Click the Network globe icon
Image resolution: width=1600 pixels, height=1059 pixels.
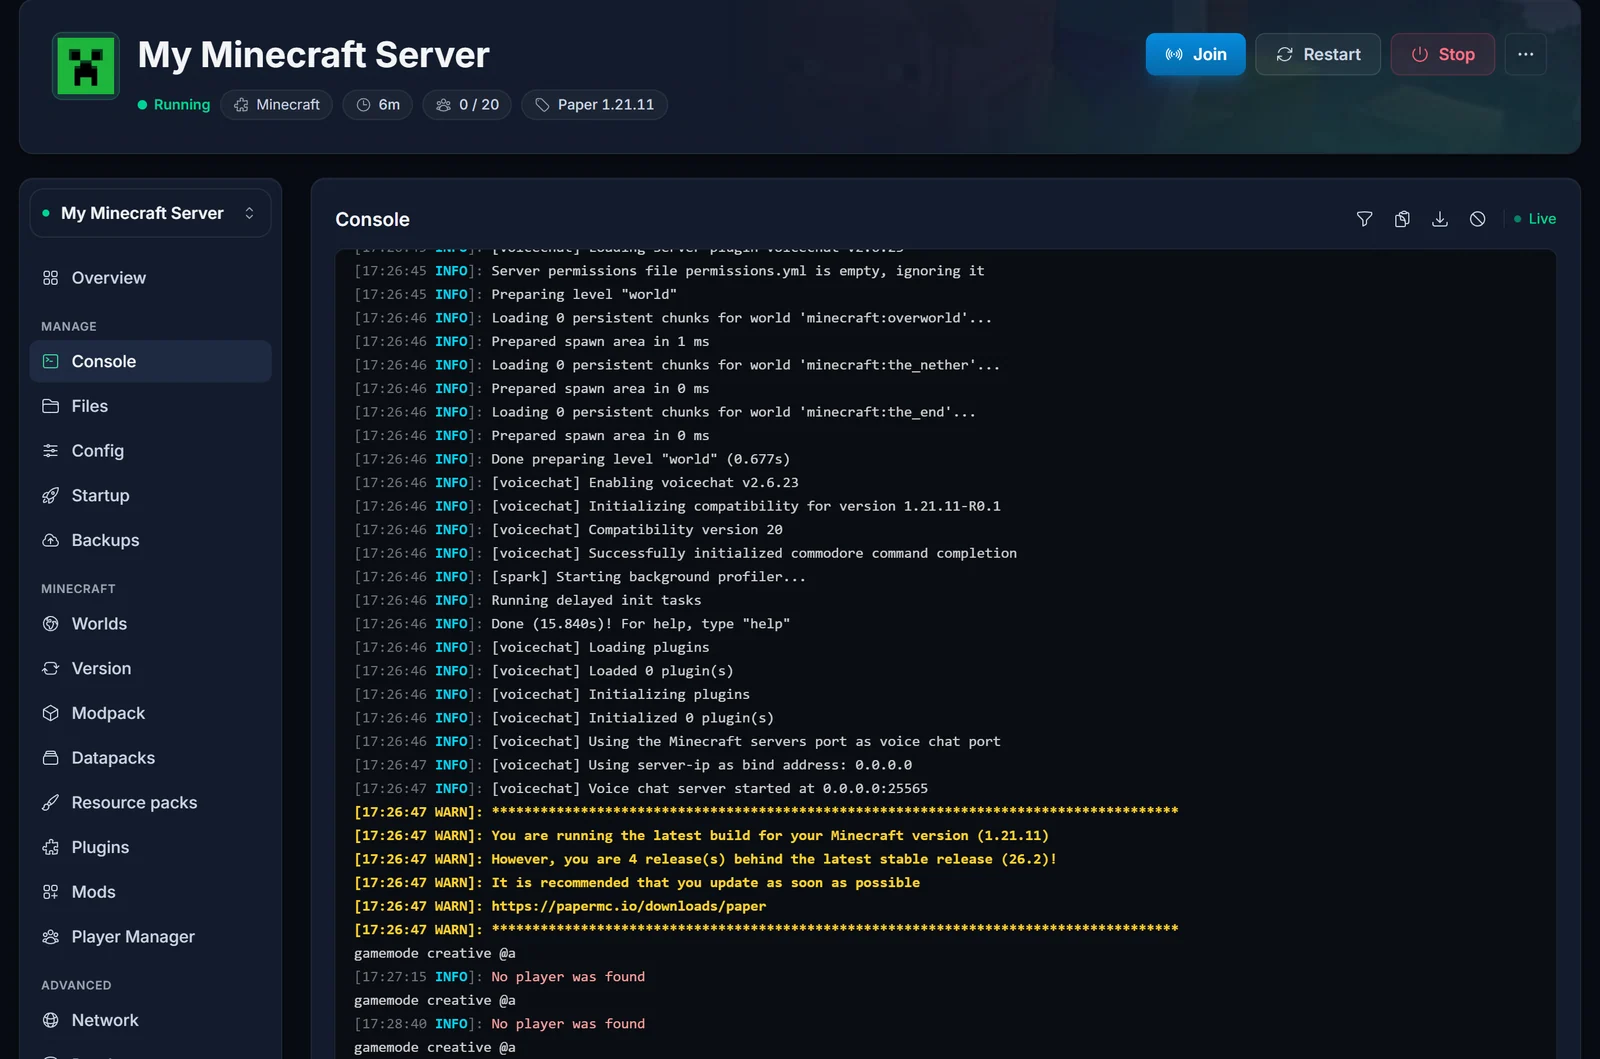[x=51, y=1020]
